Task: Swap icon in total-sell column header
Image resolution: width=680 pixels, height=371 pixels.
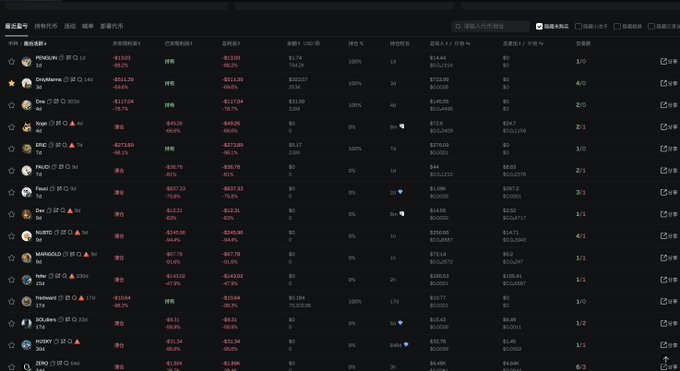Action: [x=541, y=43]
